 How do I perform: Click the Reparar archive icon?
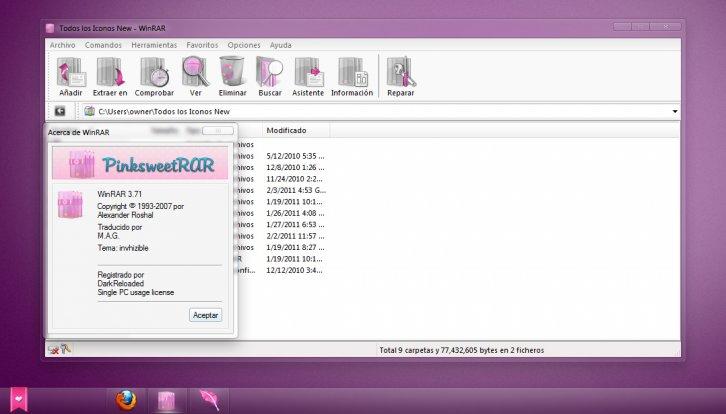pos(401,76)
